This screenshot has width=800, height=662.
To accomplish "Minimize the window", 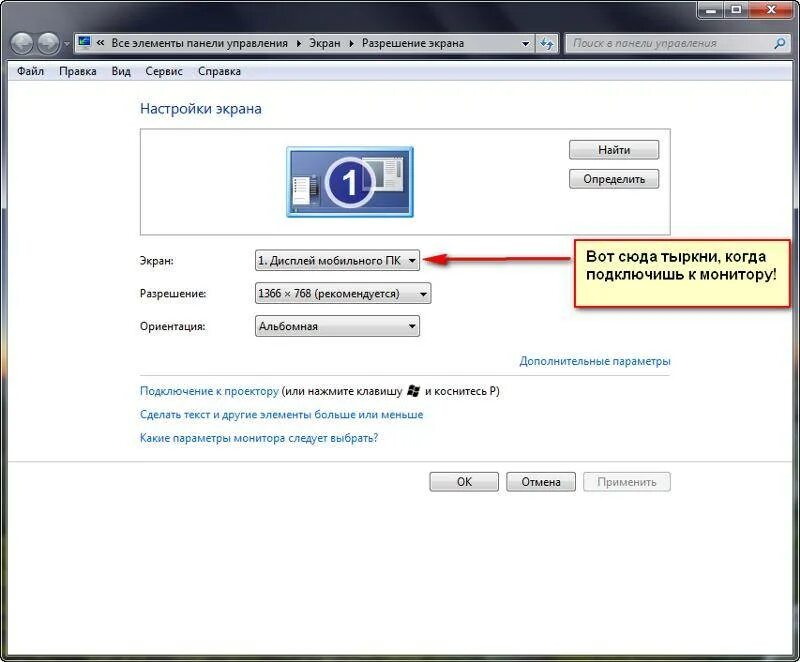I will pyautogui.click(x=711, y=10).
